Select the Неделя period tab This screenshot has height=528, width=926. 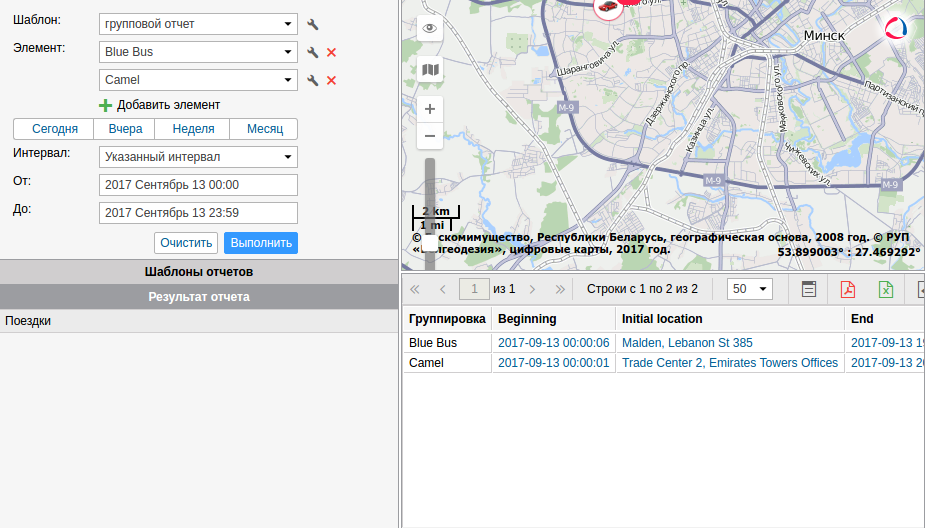pyautogui.click(x=193, y=129)
